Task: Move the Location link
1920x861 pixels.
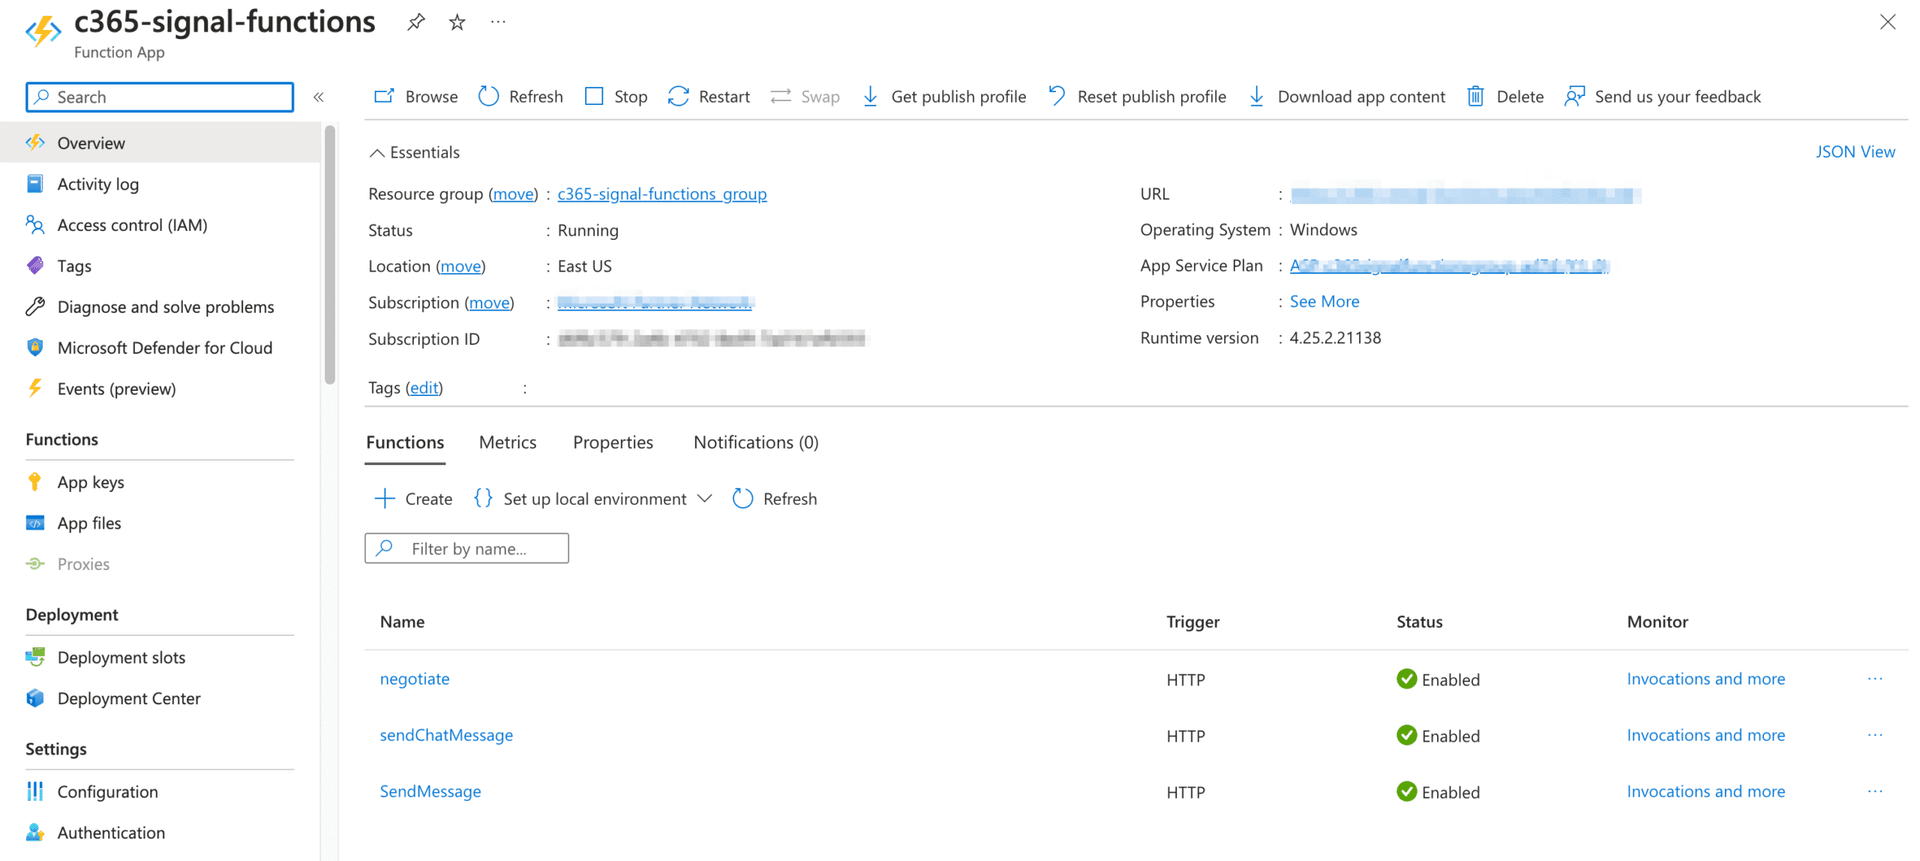Action: [x=461, y=266]
